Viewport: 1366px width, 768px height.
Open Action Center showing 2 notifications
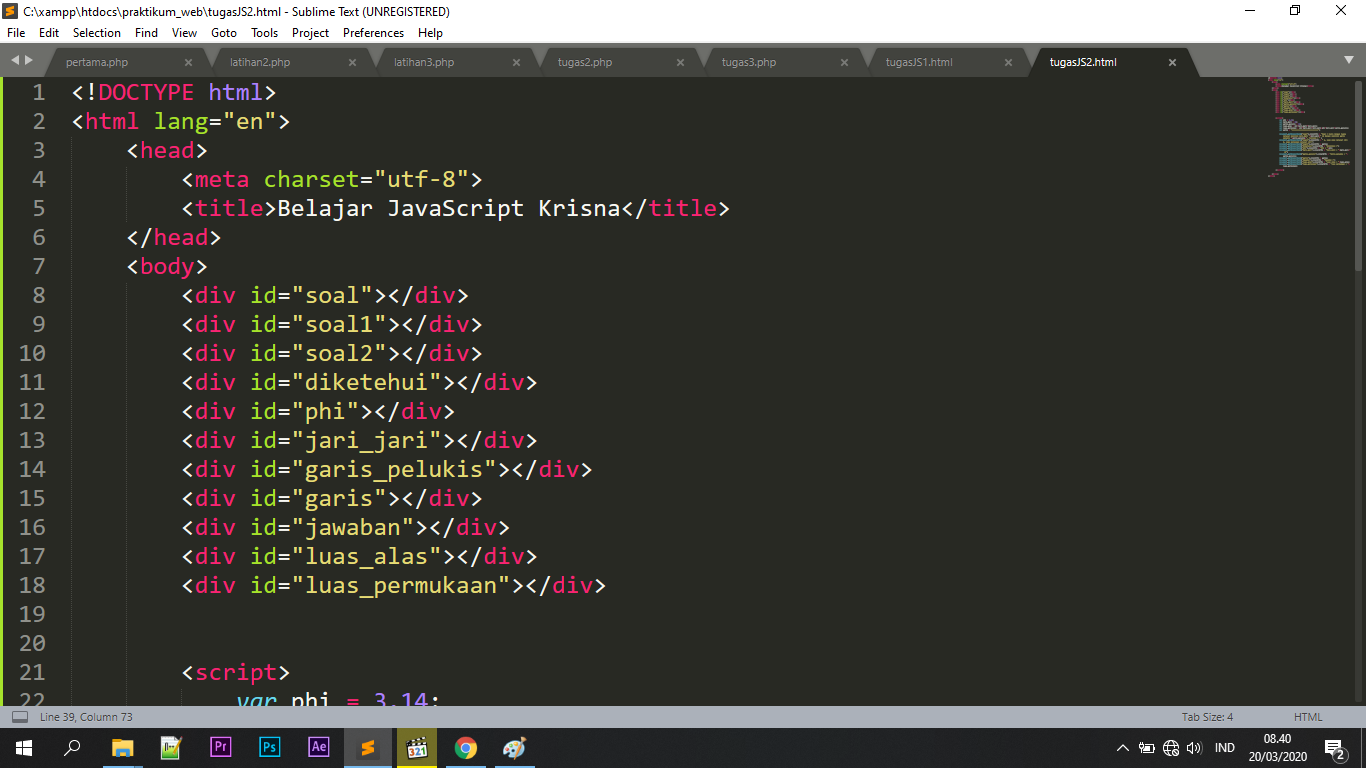[x=1333, y=747]
